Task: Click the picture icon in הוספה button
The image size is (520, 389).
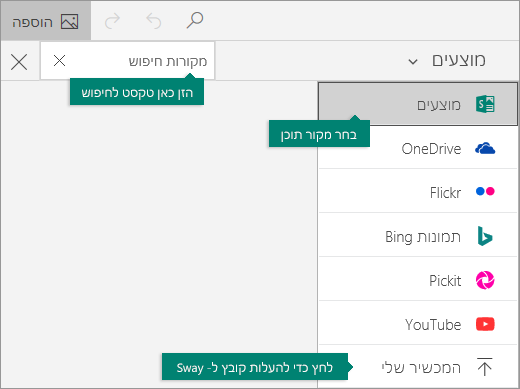Action: (x=69, y=22)
